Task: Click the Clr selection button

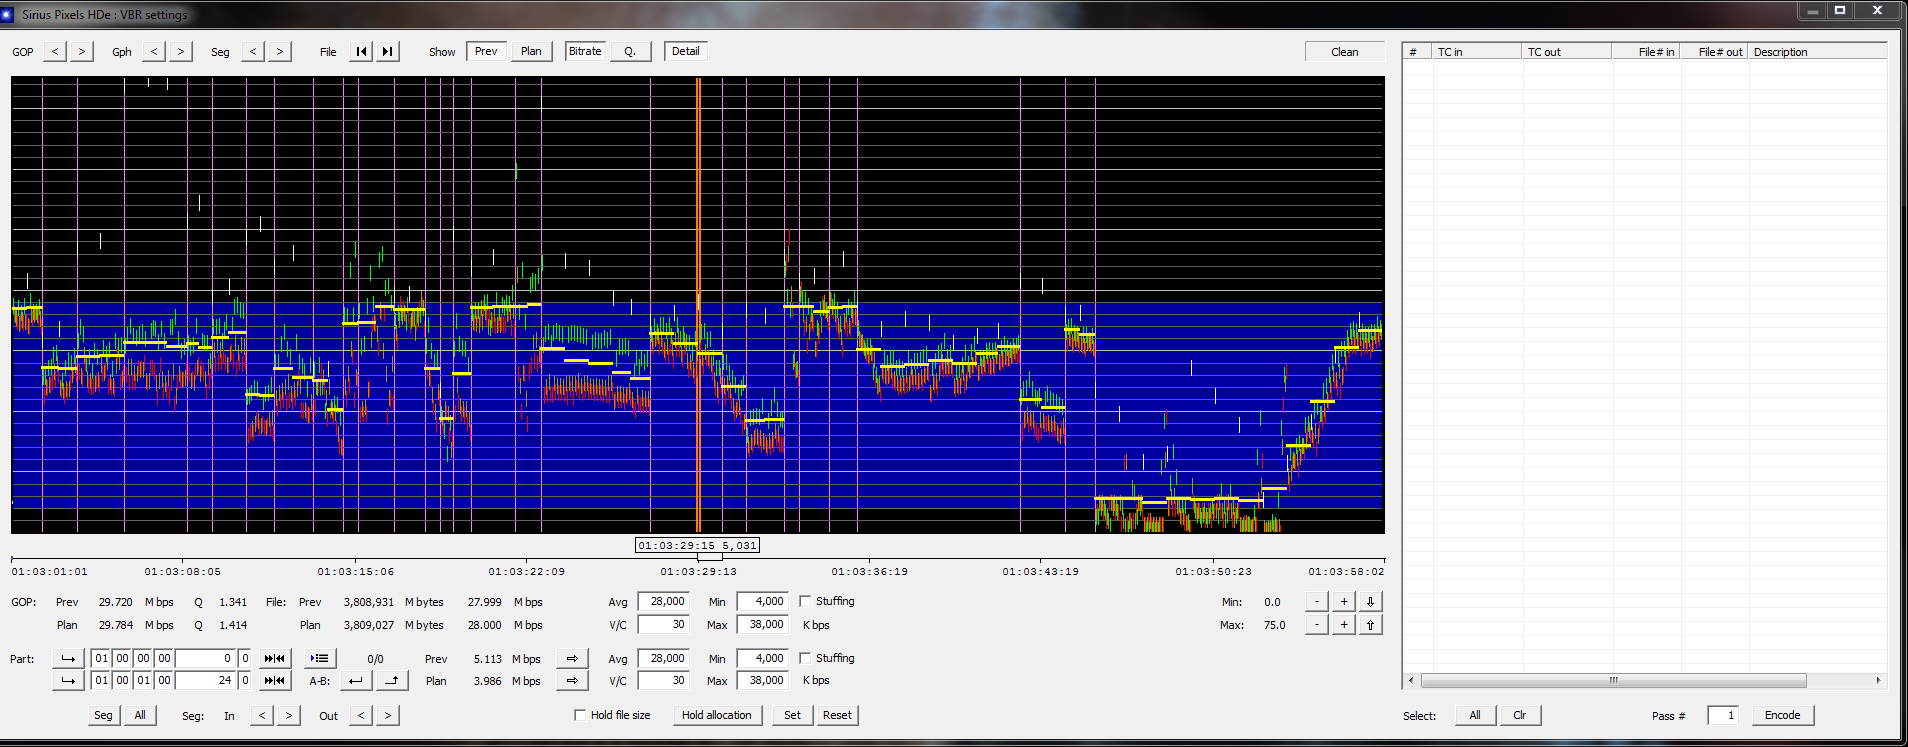Action: coord(1520,716)
